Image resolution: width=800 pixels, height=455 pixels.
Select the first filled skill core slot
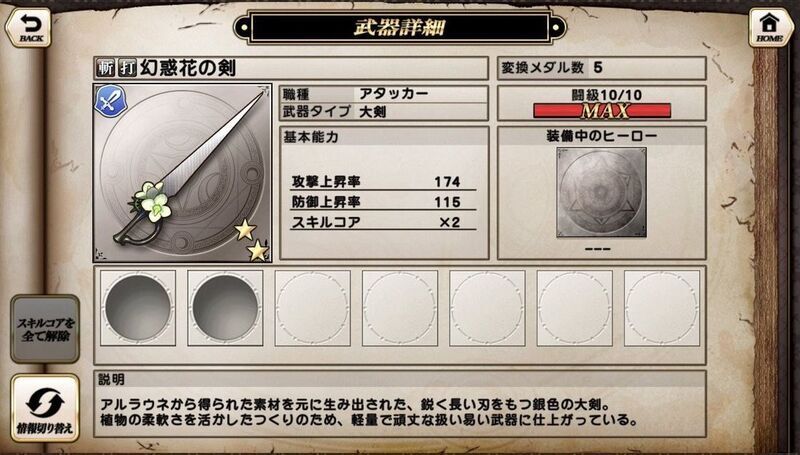click(x=138, y=308)
